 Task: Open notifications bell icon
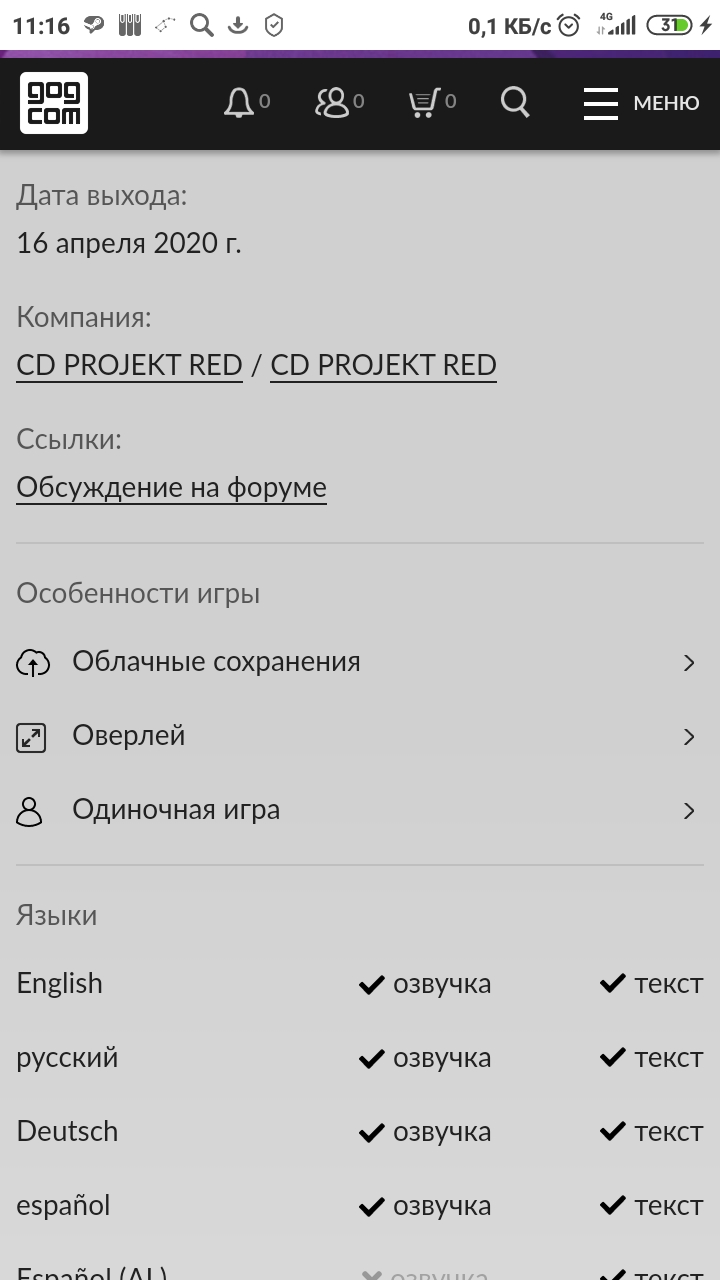point(239,103)
